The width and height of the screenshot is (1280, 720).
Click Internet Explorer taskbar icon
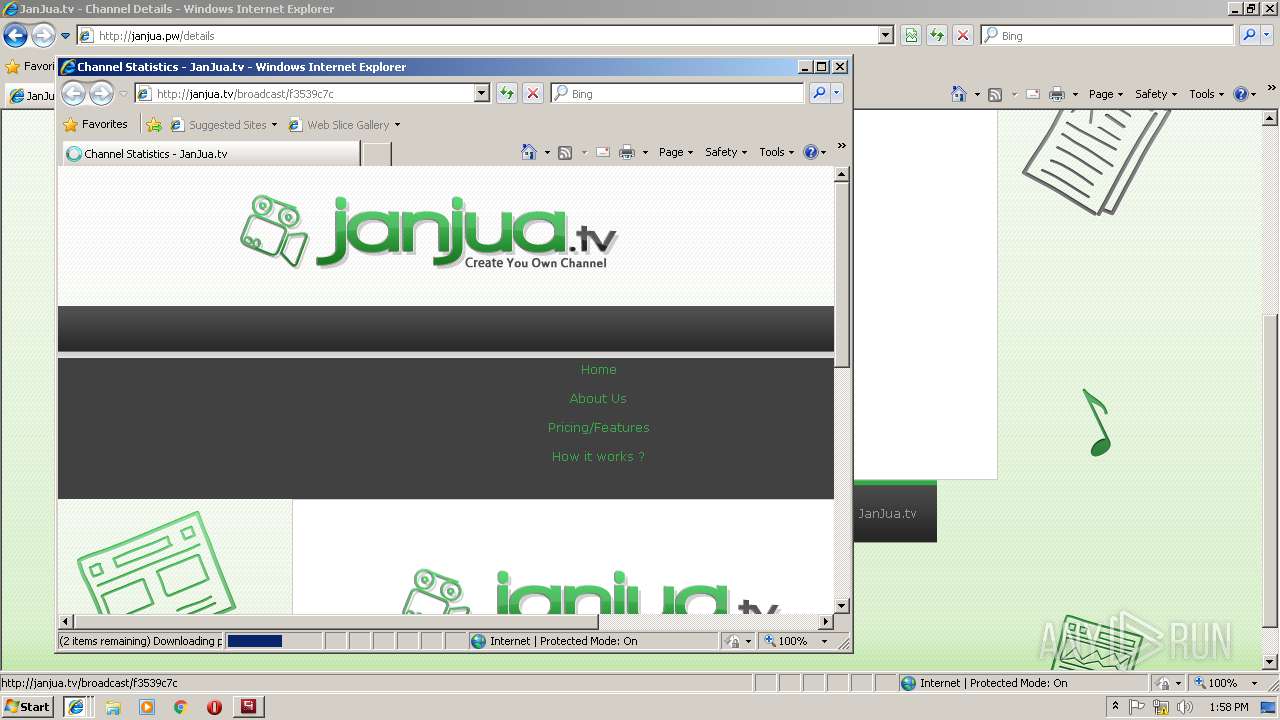[75, 706]
